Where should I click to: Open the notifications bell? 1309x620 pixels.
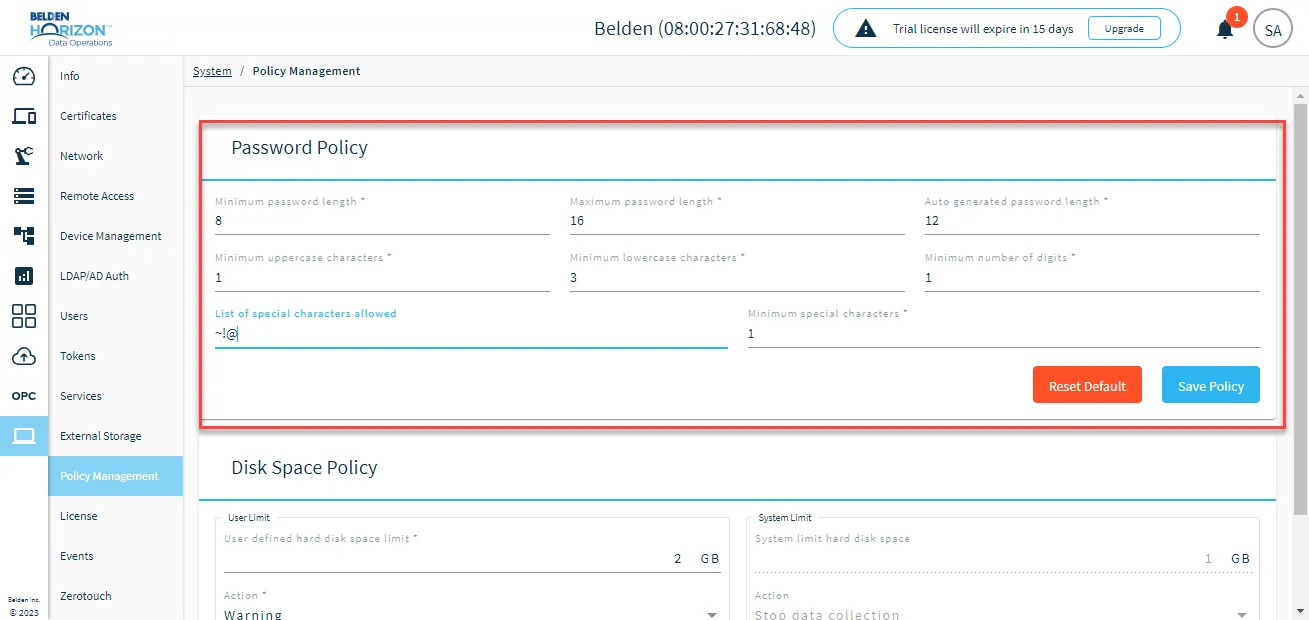click(1225, 29)
